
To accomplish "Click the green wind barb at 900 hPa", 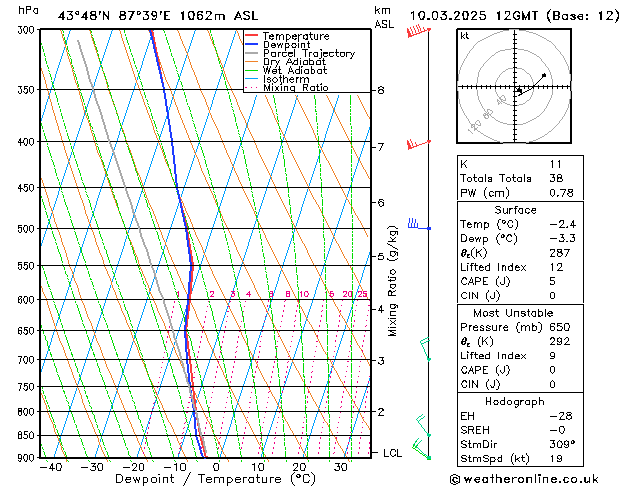I will click(x=421, y=449).
